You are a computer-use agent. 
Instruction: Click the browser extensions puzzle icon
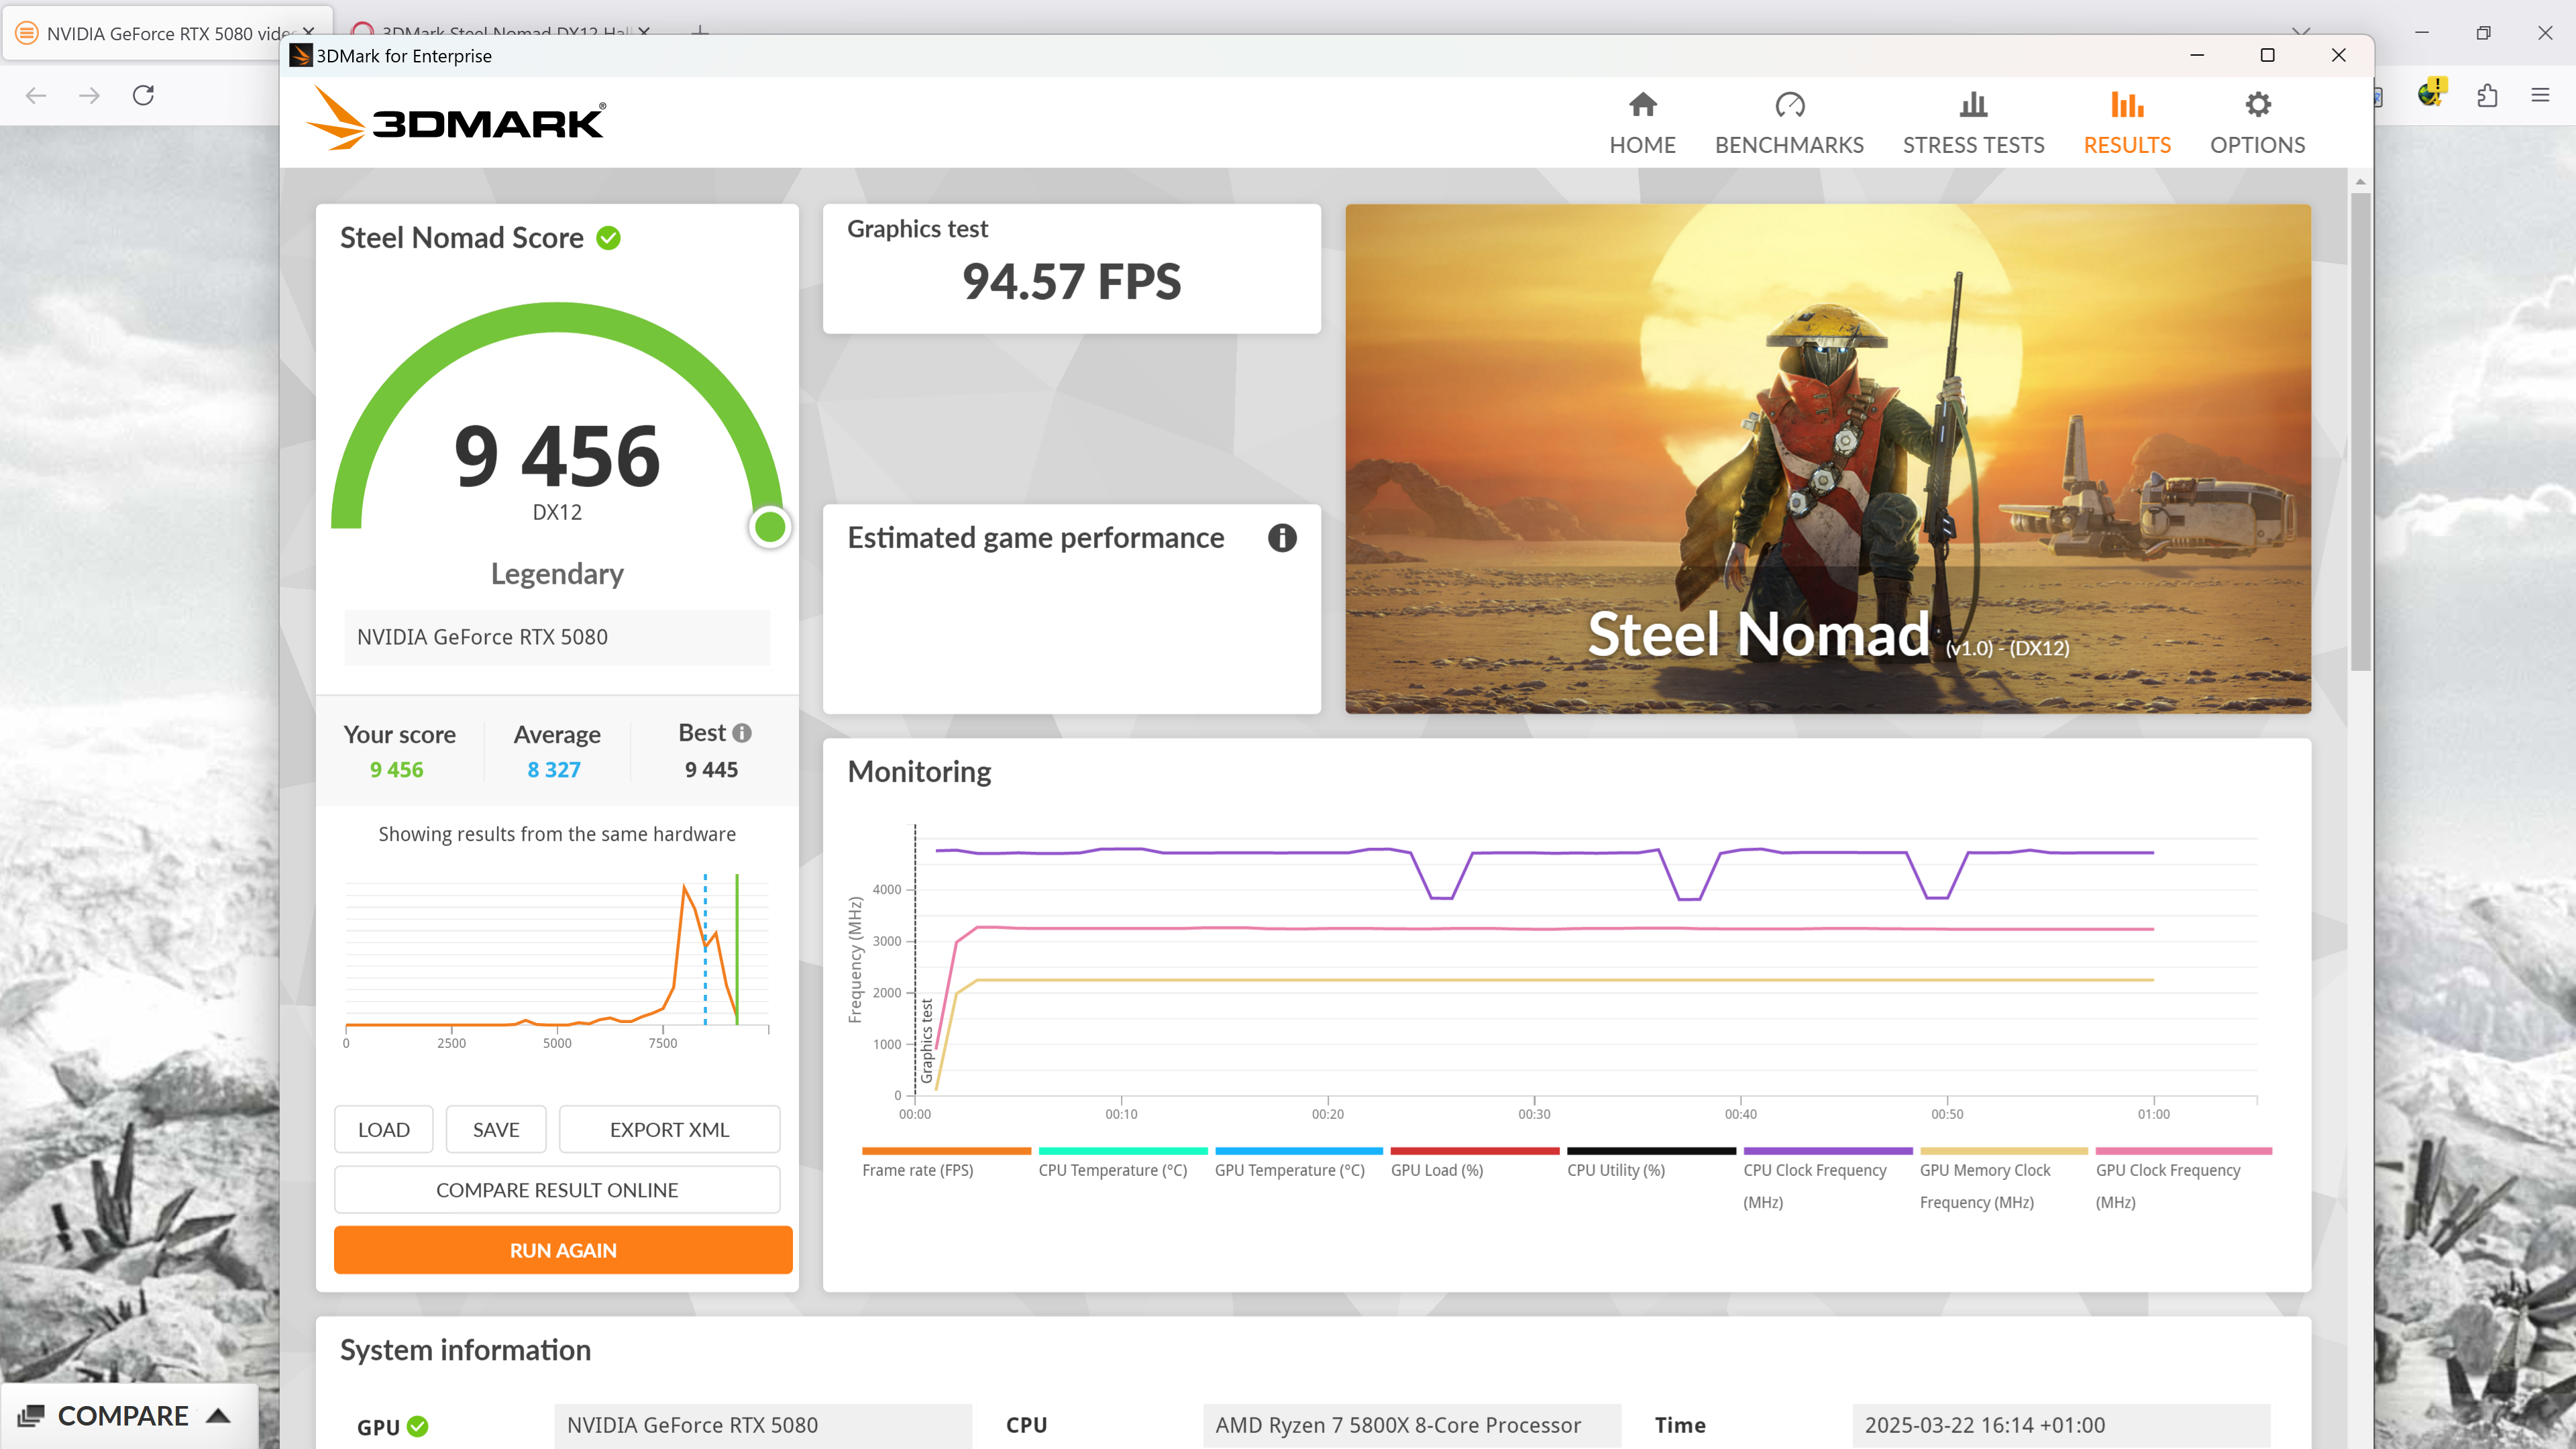tap(2487, 96)
